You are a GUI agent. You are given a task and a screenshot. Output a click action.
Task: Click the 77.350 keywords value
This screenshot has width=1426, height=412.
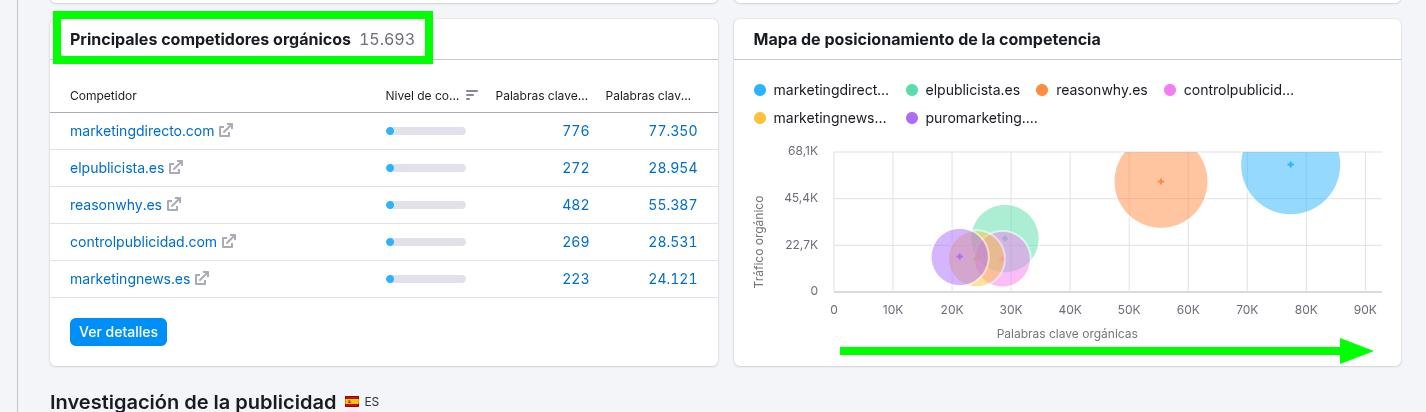(x=672, y=131)
